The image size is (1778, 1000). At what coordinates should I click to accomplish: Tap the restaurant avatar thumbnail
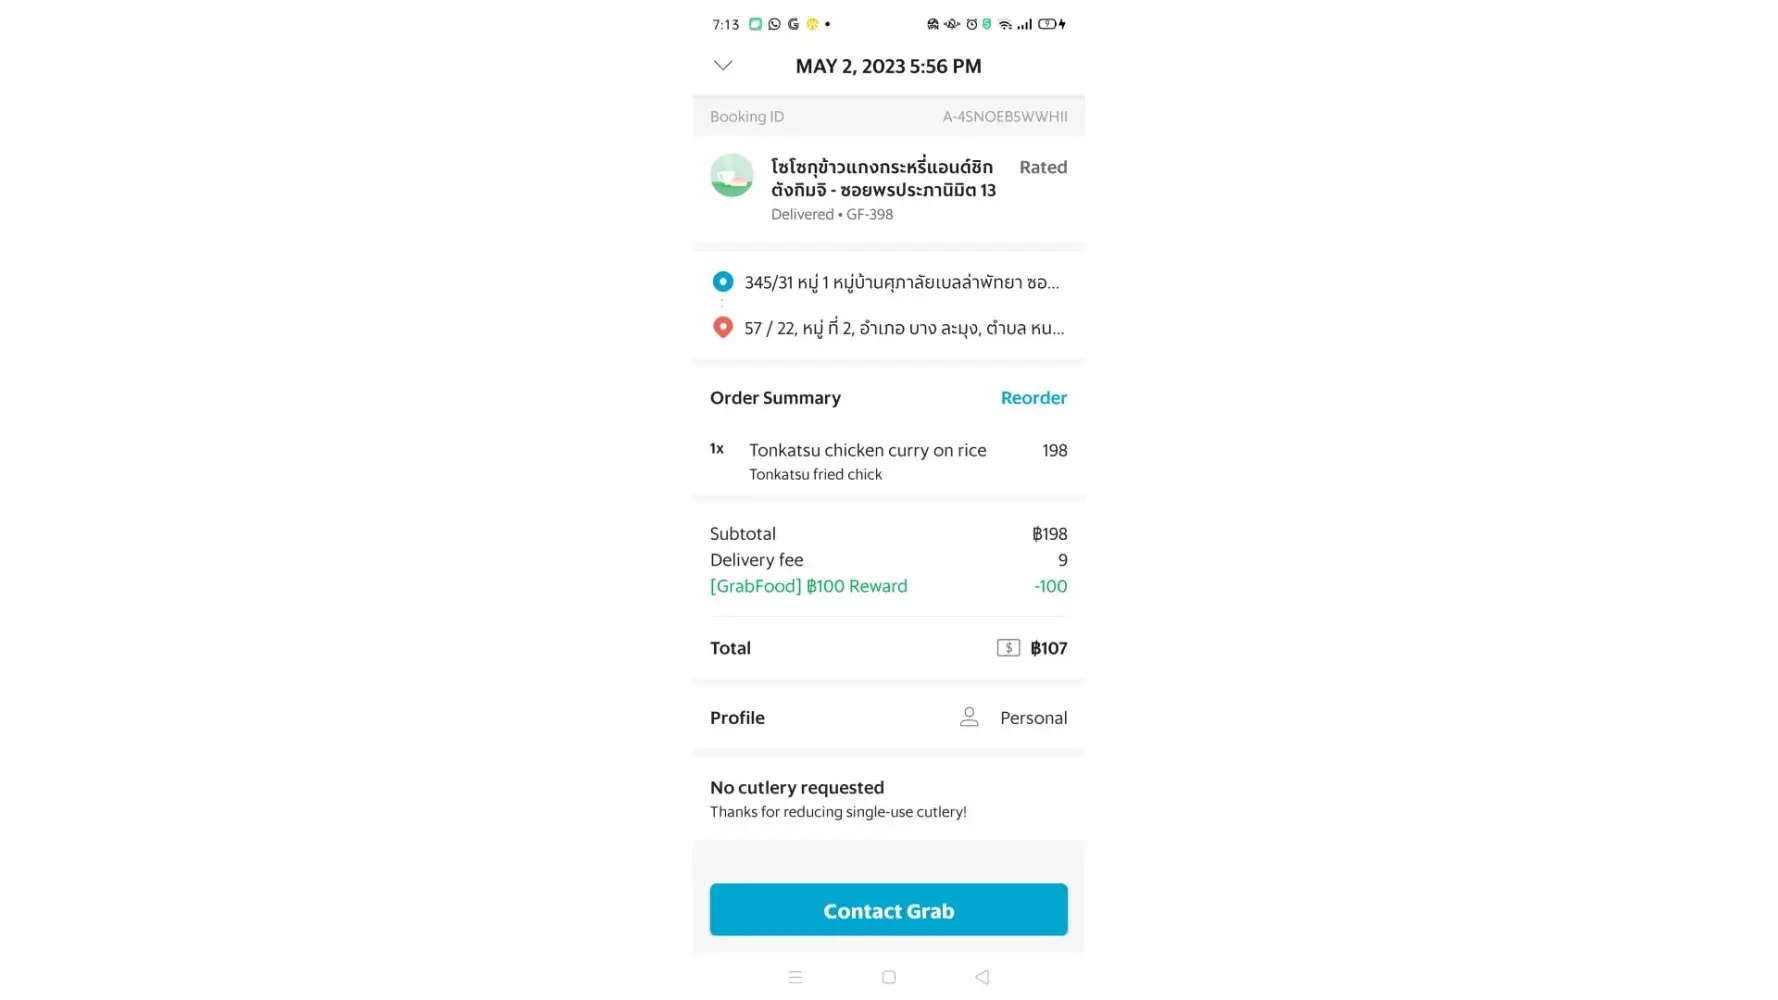tap(731, 176)
